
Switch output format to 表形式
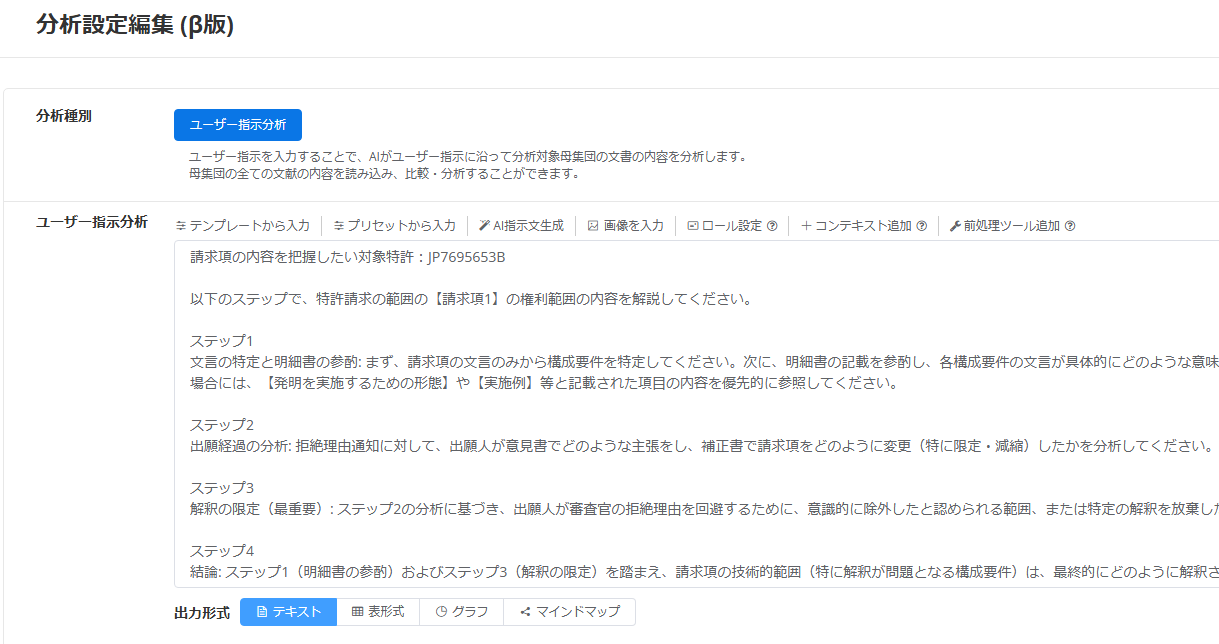point(377,611)
